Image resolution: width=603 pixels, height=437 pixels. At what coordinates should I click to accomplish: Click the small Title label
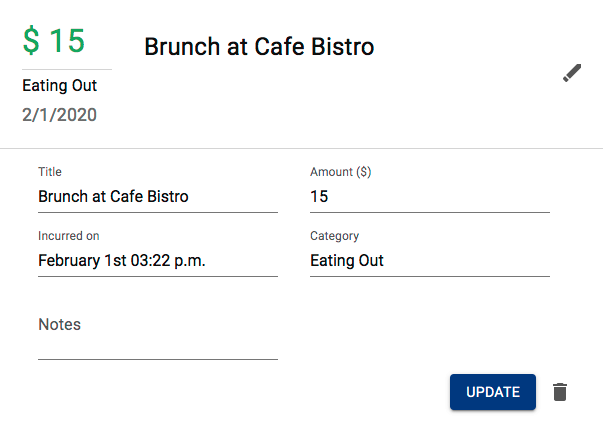coord(50,172)
